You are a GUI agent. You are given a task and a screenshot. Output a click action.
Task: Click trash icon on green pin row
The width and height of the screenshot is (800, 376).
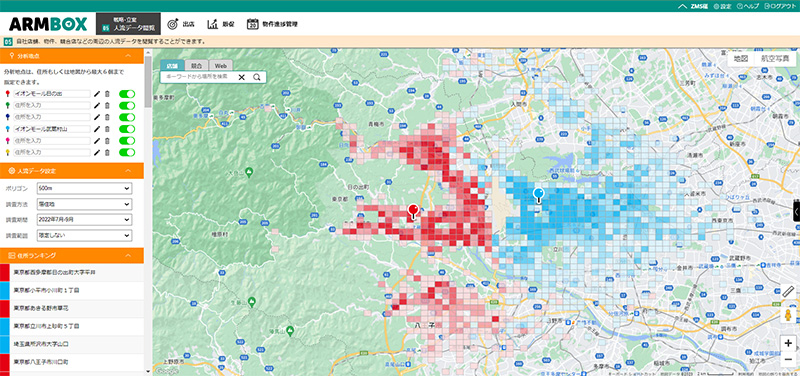pyautogui.click(x=107, y=106)
